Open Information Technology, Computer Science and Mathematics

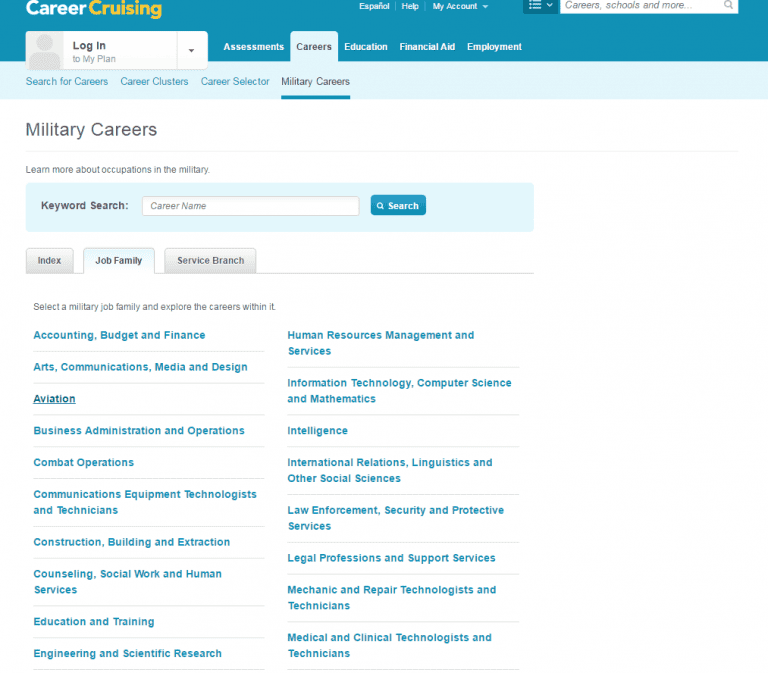399,391
